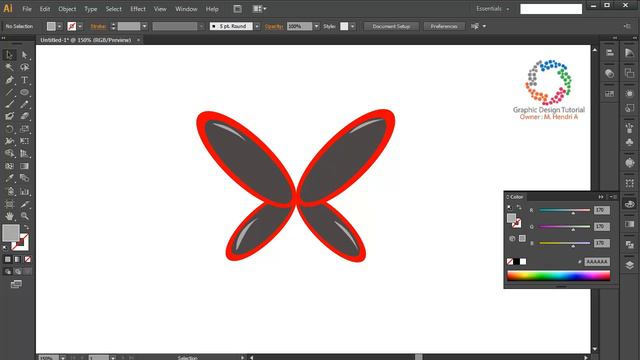Pick the Lasso tool
This screenshot has height=360, width=640.
tap(24, 67)
